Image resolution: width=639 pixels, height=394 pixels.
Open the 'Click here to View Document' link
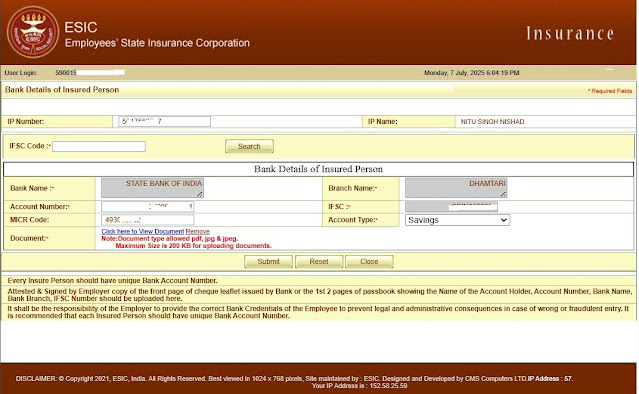coord(143,231)
